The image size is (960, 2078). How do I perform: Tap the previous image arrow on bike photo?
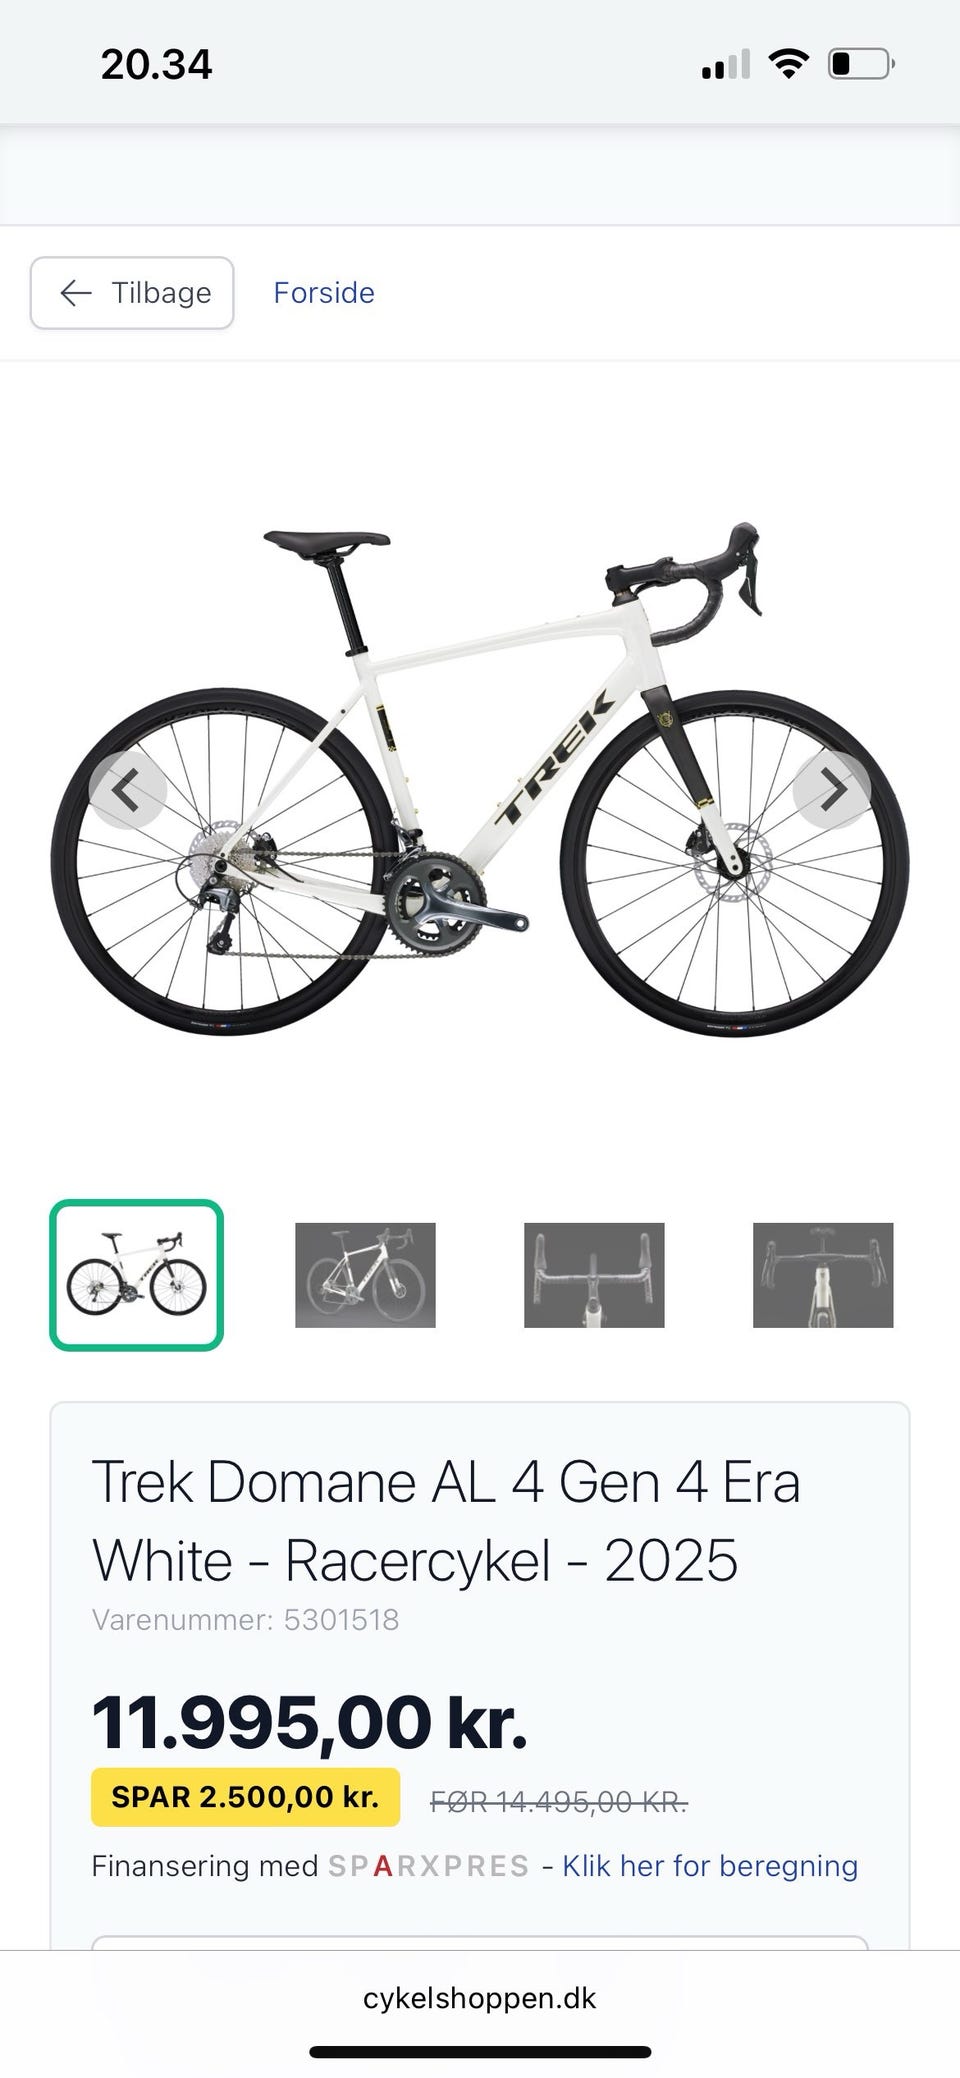click(127, 790)
